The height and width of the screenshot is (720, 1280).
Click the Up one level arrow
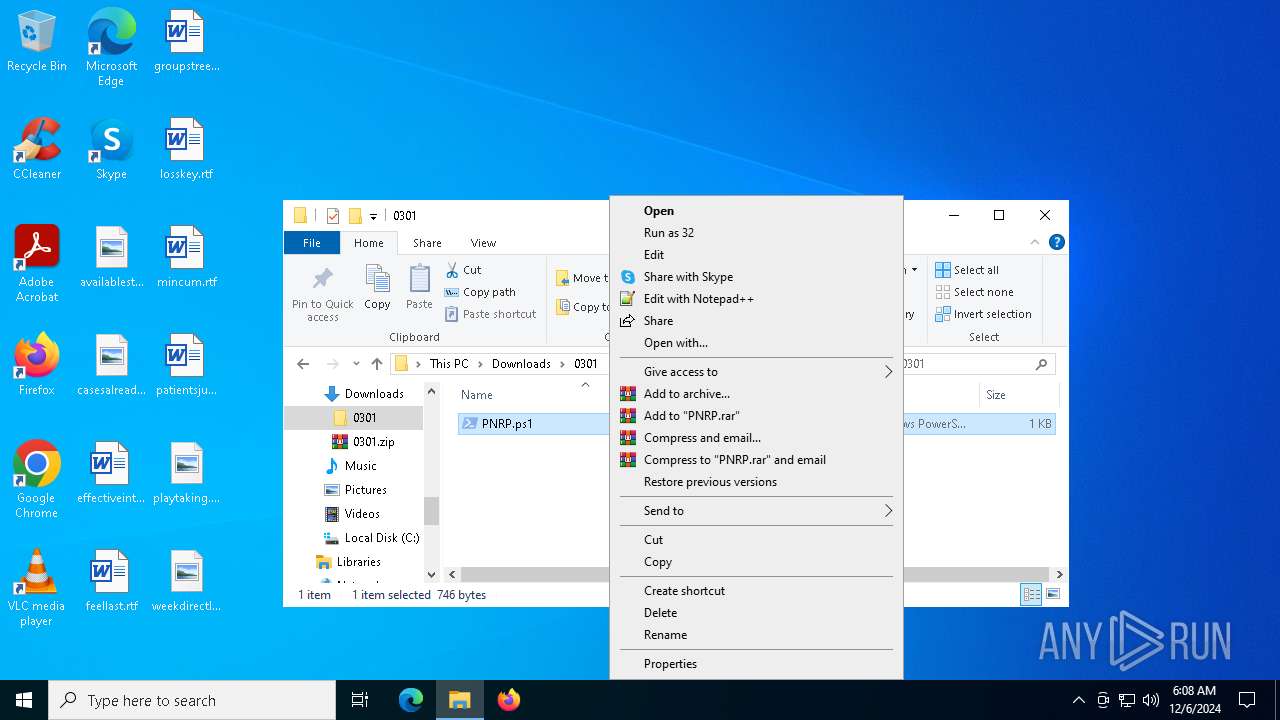pyautogui.click(x=376, y=364)
